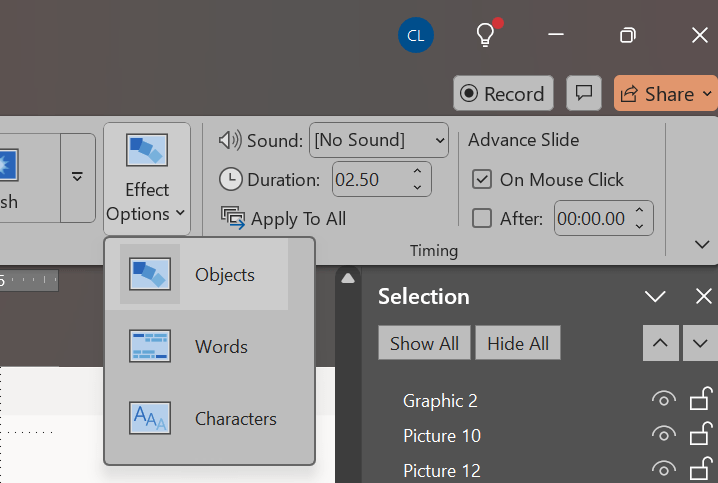This screenshot has width=718, height=483.
Task: Collapse the ribbon with the chevron
Action: pos(702,244)
